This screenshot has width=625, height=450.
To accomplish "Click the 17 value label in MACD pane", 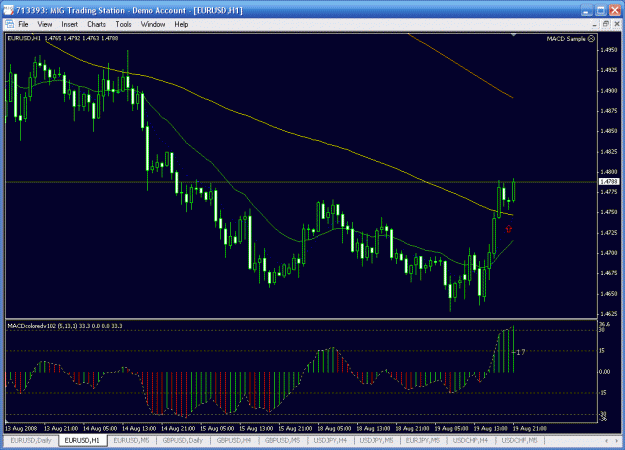I will click(520, 352).
